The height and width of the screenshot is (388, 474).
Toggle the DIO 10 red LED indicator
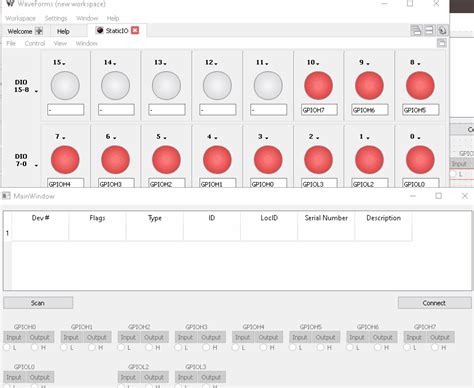pyautogui.click(x=318, y=85)
